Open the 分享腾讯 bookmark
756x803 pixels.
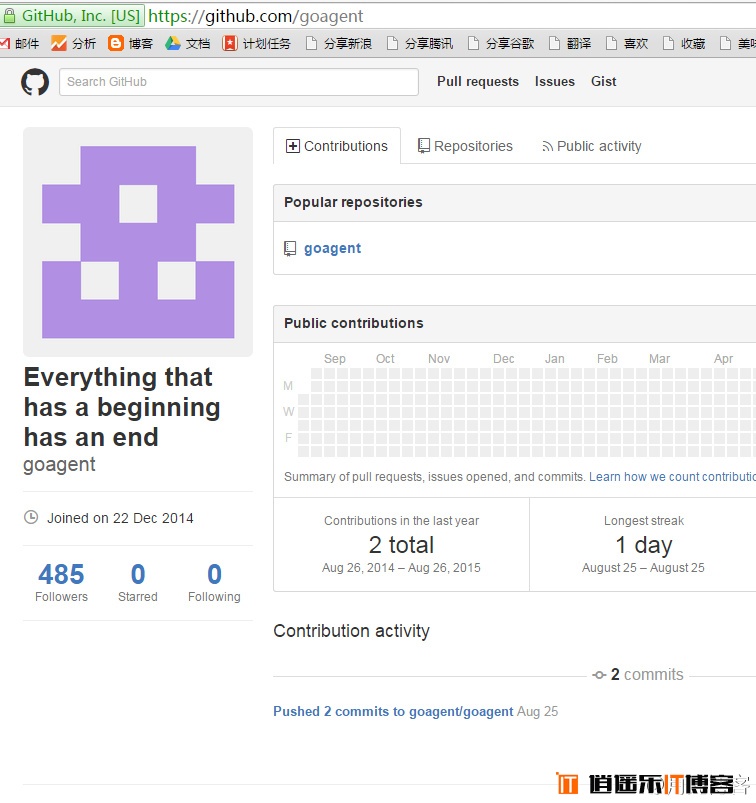[420, 44]
